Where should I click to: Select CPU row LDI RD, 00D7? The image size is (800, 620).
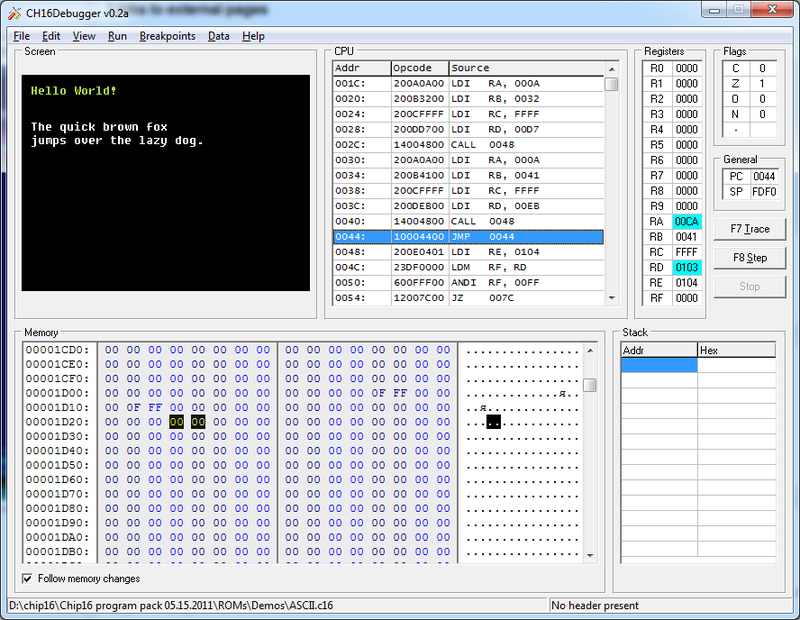click(468, 130)
